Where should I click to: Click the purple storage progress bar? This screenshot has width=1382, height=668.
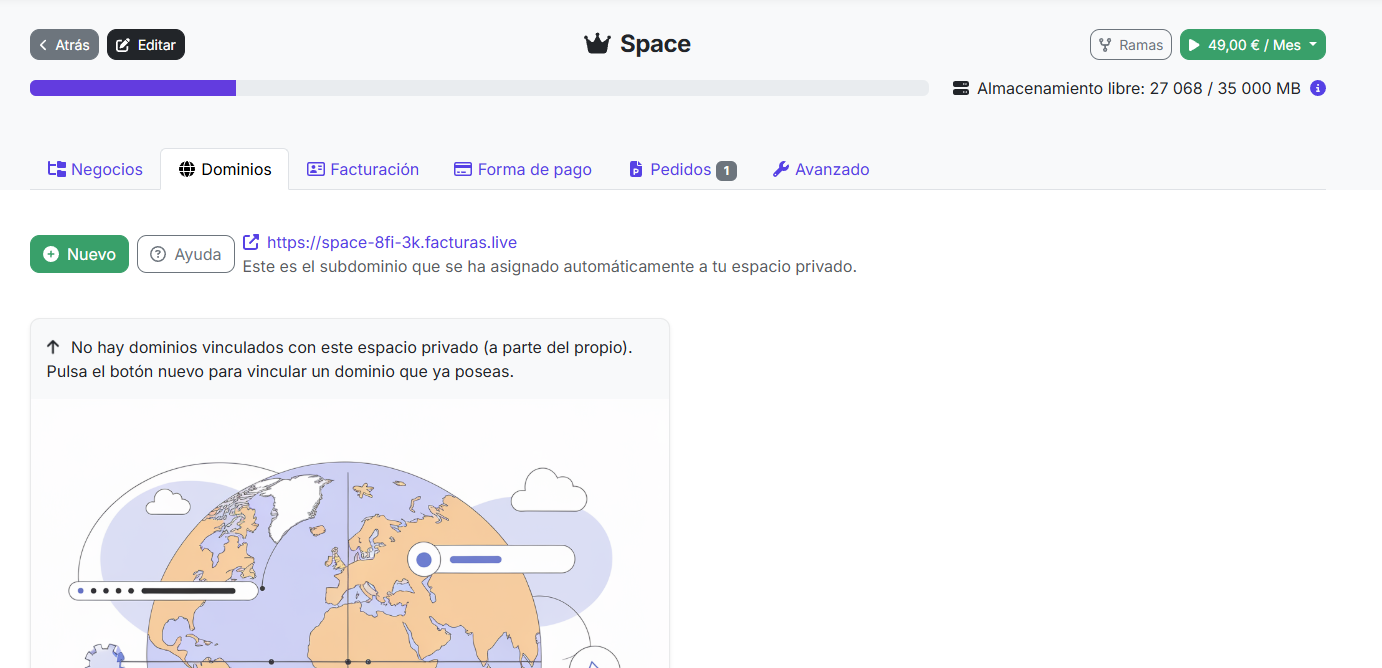tap(133, 88)
